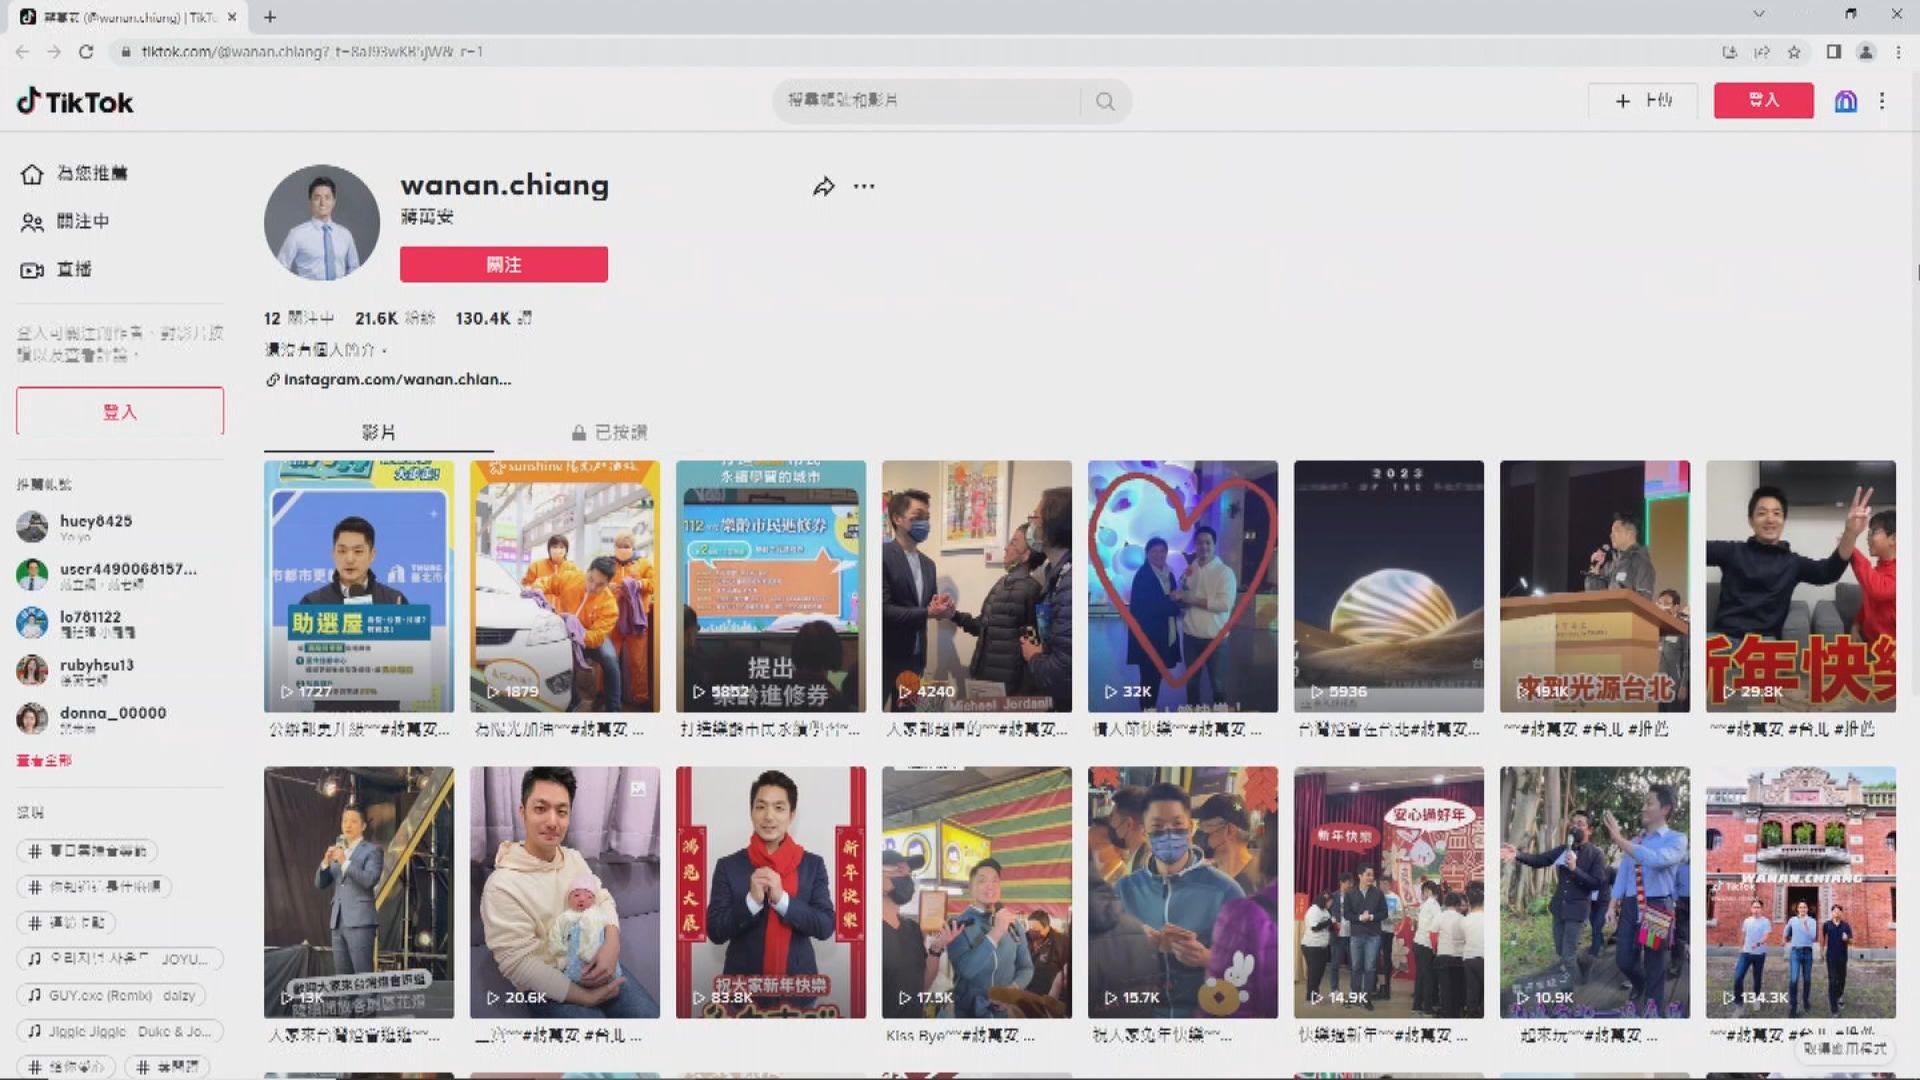Click the TikTok logo

75,102
